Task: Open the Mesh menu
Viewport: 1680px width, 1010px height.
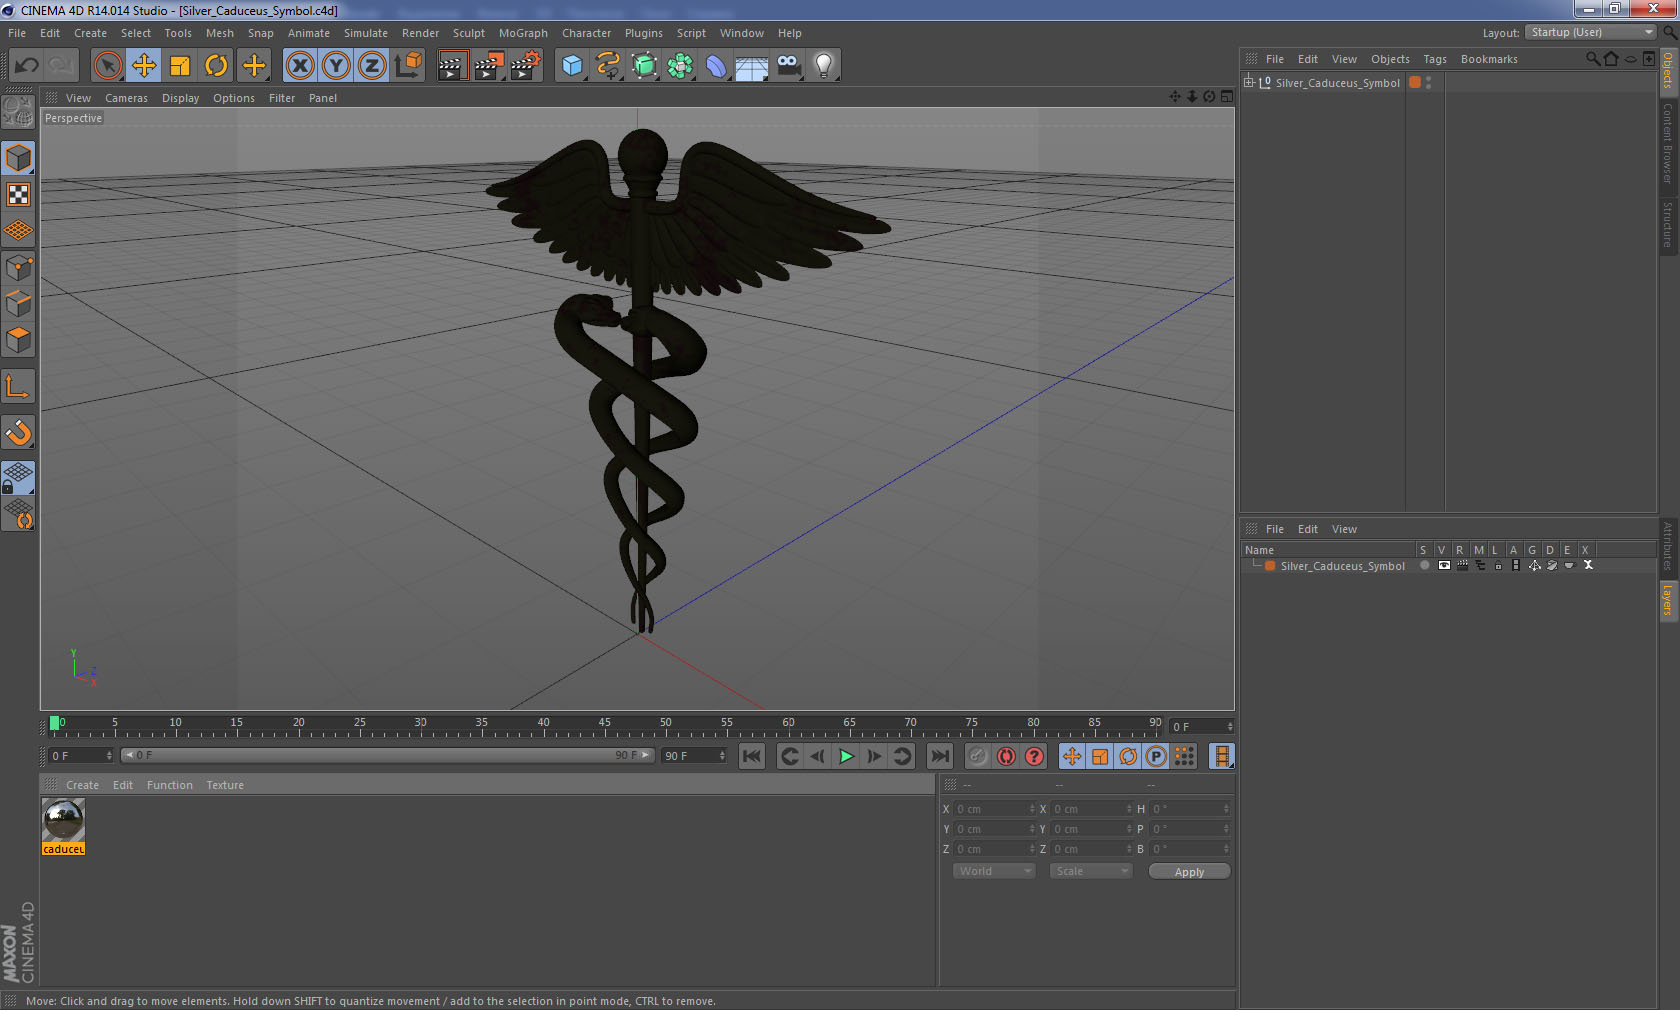Action: (x=219, y=33)
